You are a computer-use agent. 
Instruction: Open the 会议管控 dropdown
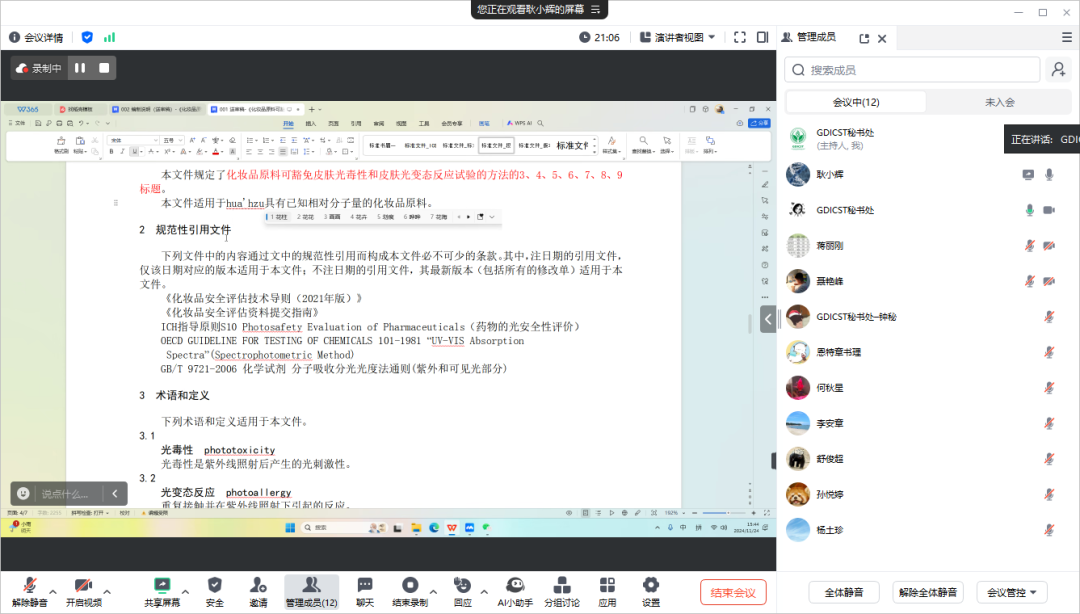click(x=1012, y=592)
